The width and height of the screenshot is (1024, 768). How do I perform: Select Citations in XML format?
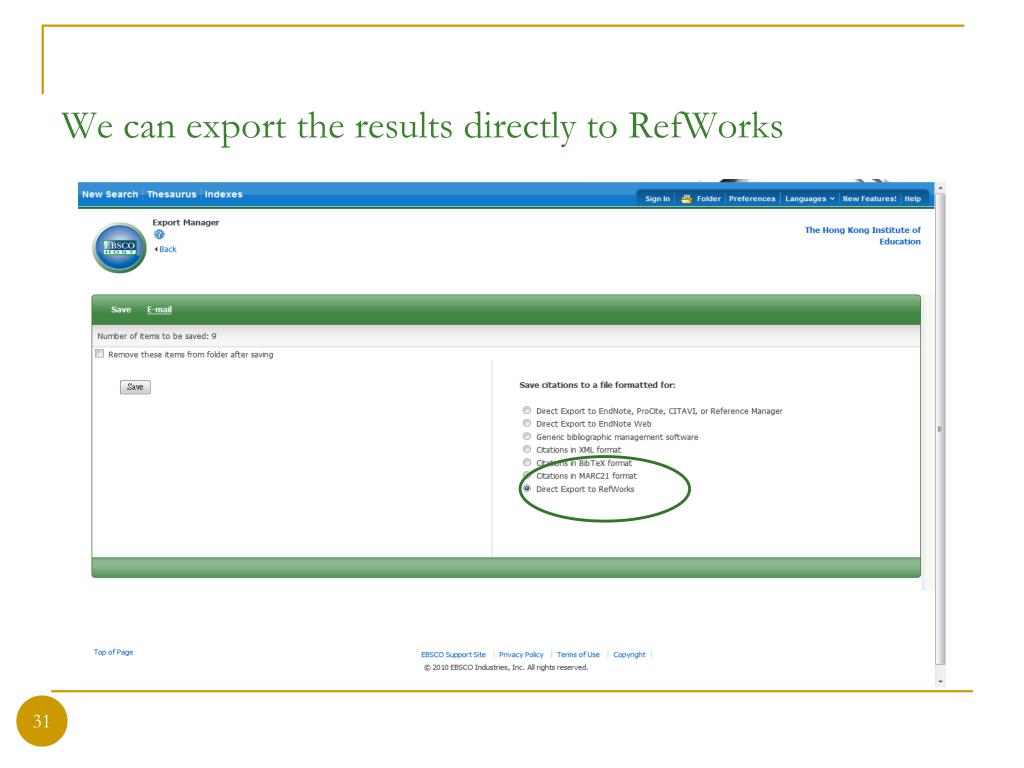coord(526,450)
